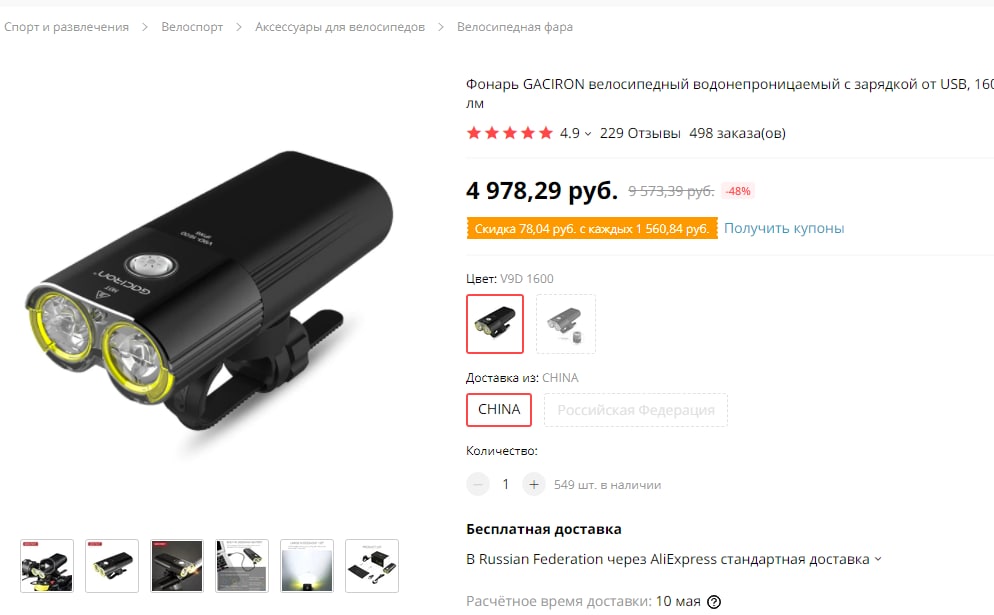Open Велосипедная фара breadcrumb
The width and height of the screenshot is (994, 615).
[515, 27]
